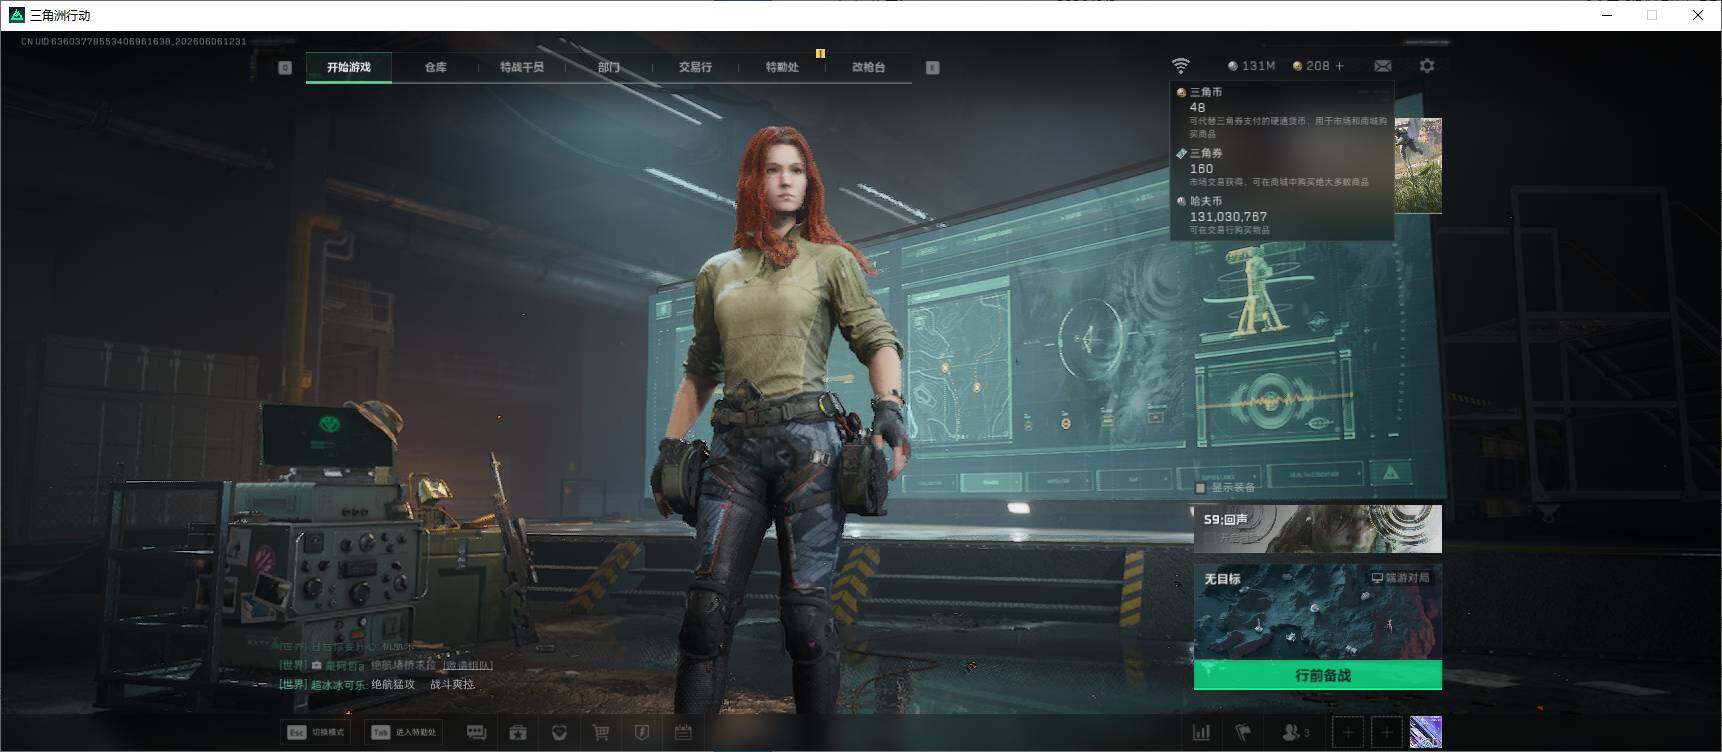Select the 开始游戏 tab
1722x752 pixels.
coord(349,67)
